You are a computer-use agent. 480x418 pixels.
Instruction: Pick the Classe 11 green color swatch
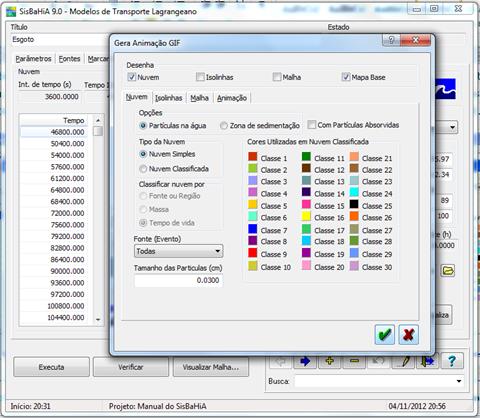pos(306,157)
